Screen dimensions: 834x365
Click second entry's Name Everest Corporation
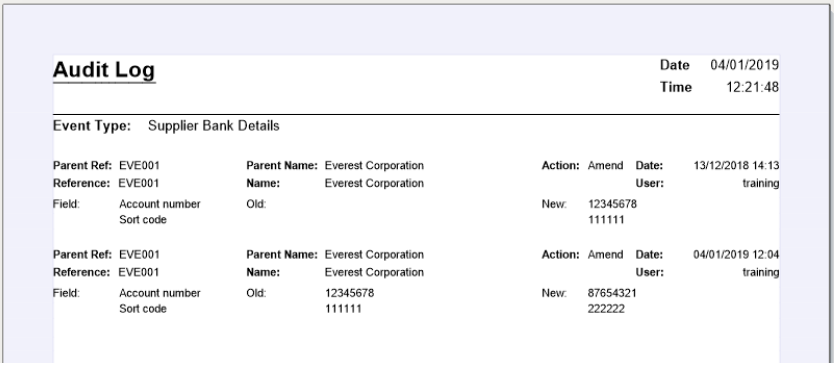pyautogui.click(x=374, y=272)
